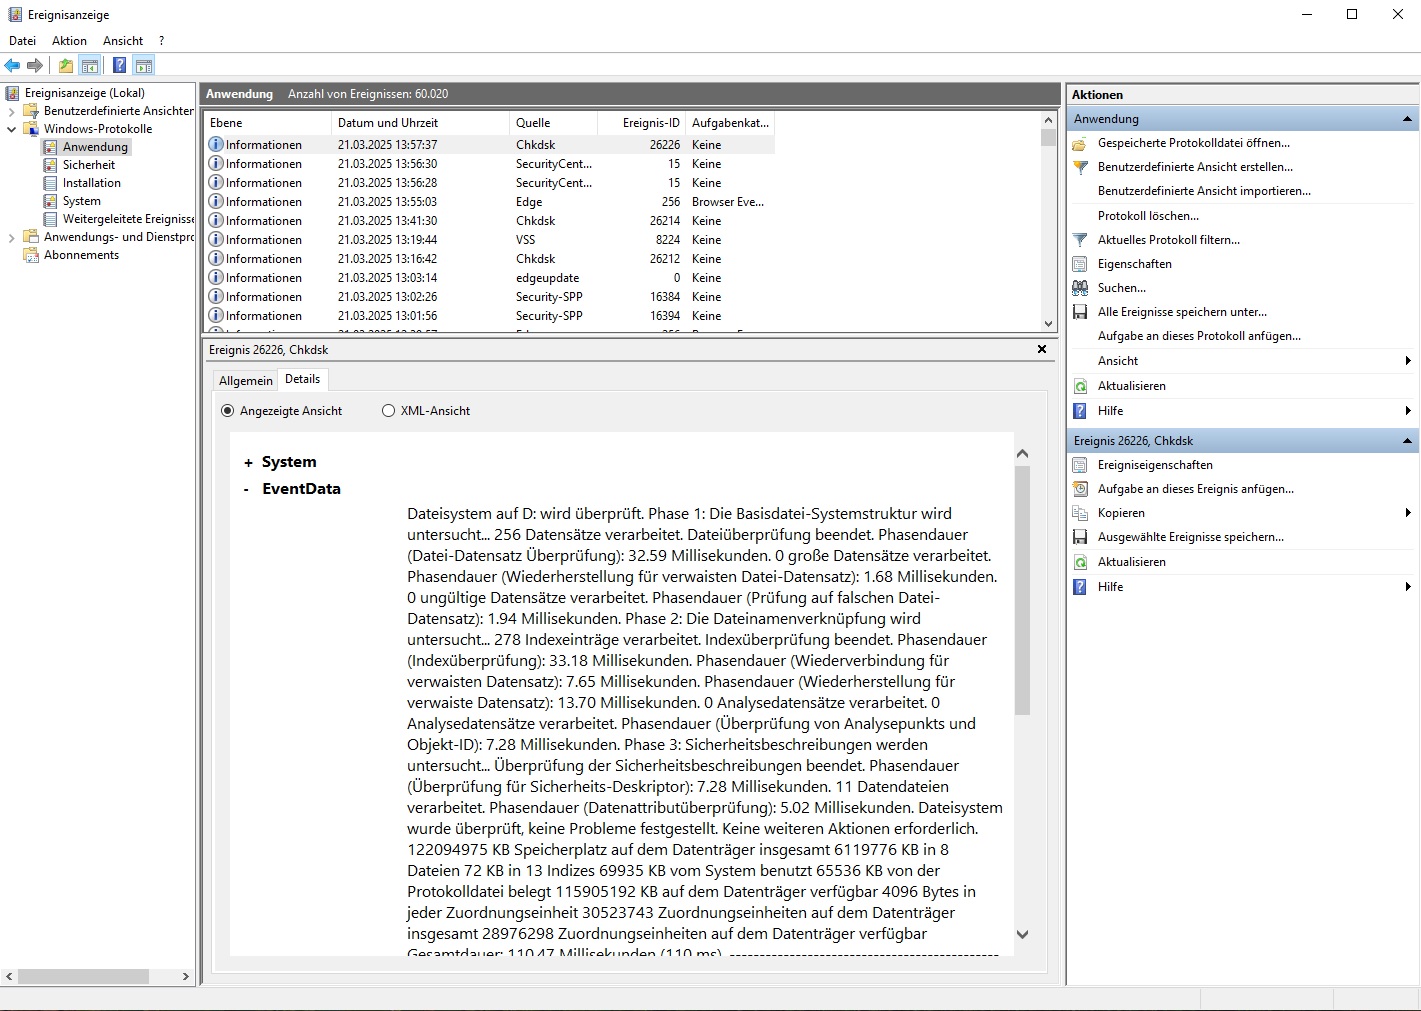
Task: Expand the System node in details
Action: (x=248, y=463)
